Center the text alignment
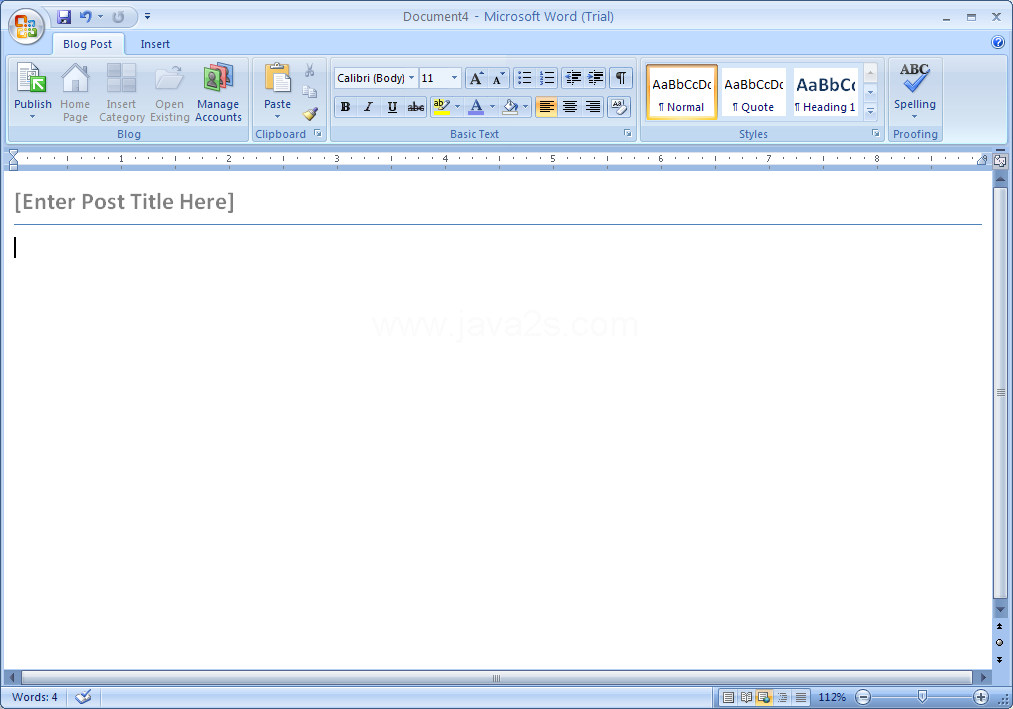This screenshot has width=1013, height=709. coord(570,107)
